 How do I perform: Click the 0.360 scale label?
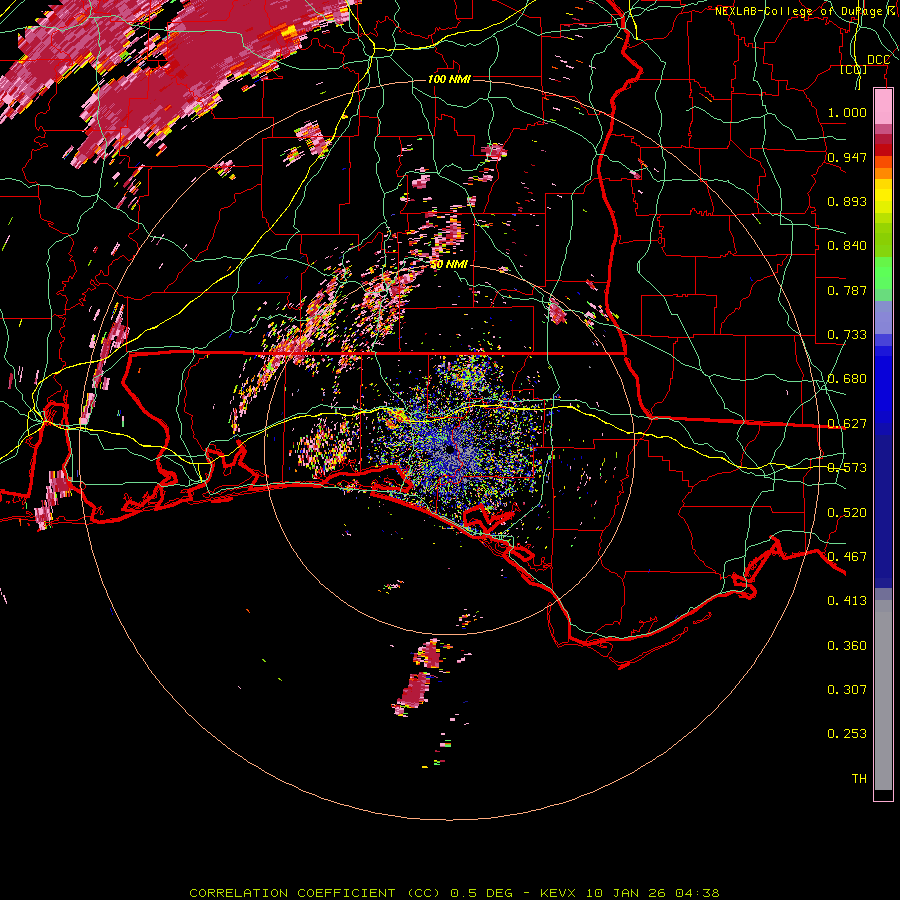[847, 646]
